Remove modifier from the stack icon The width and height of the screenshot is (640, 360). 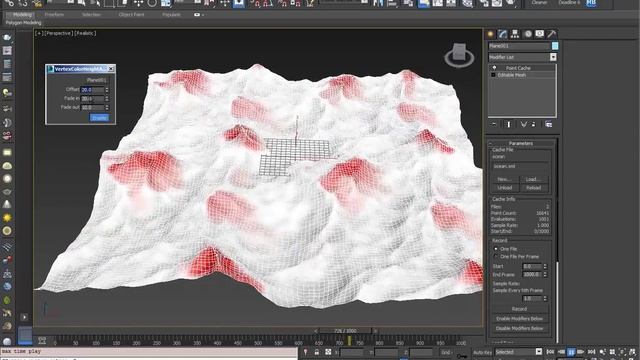pos(533,124)
